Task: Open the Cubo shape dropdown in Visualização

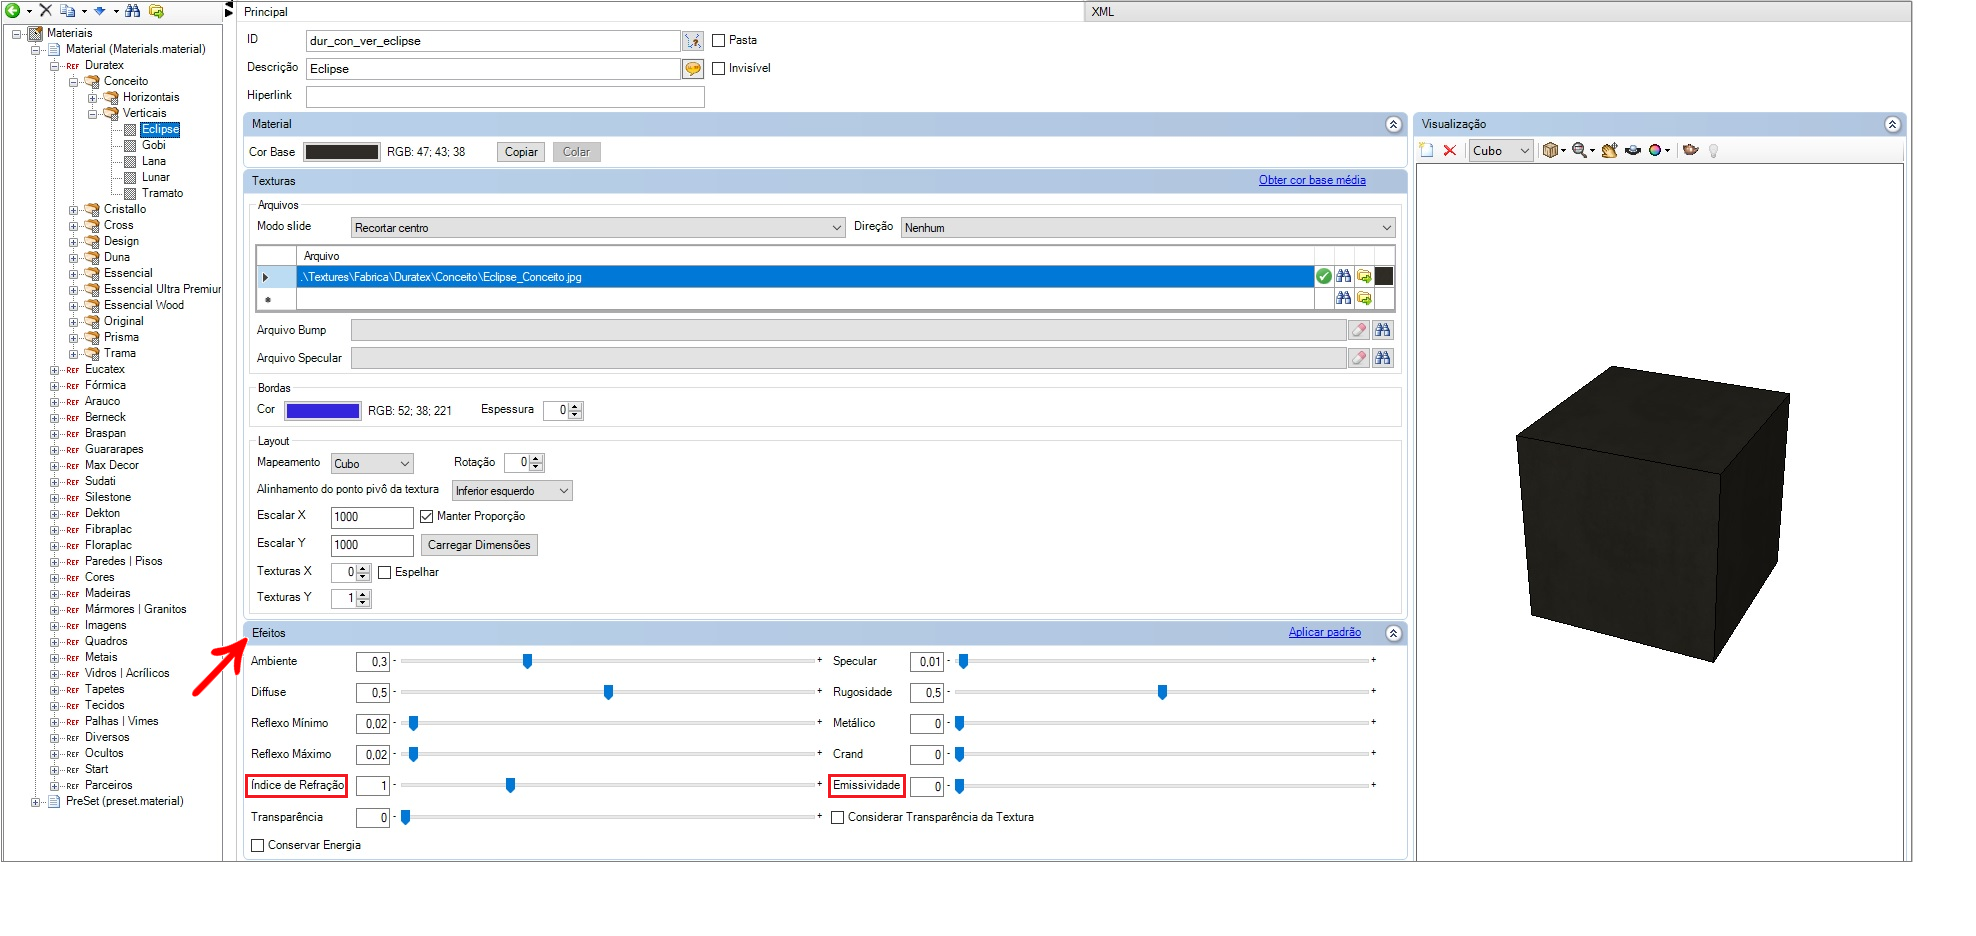Action: [1501, 151]
